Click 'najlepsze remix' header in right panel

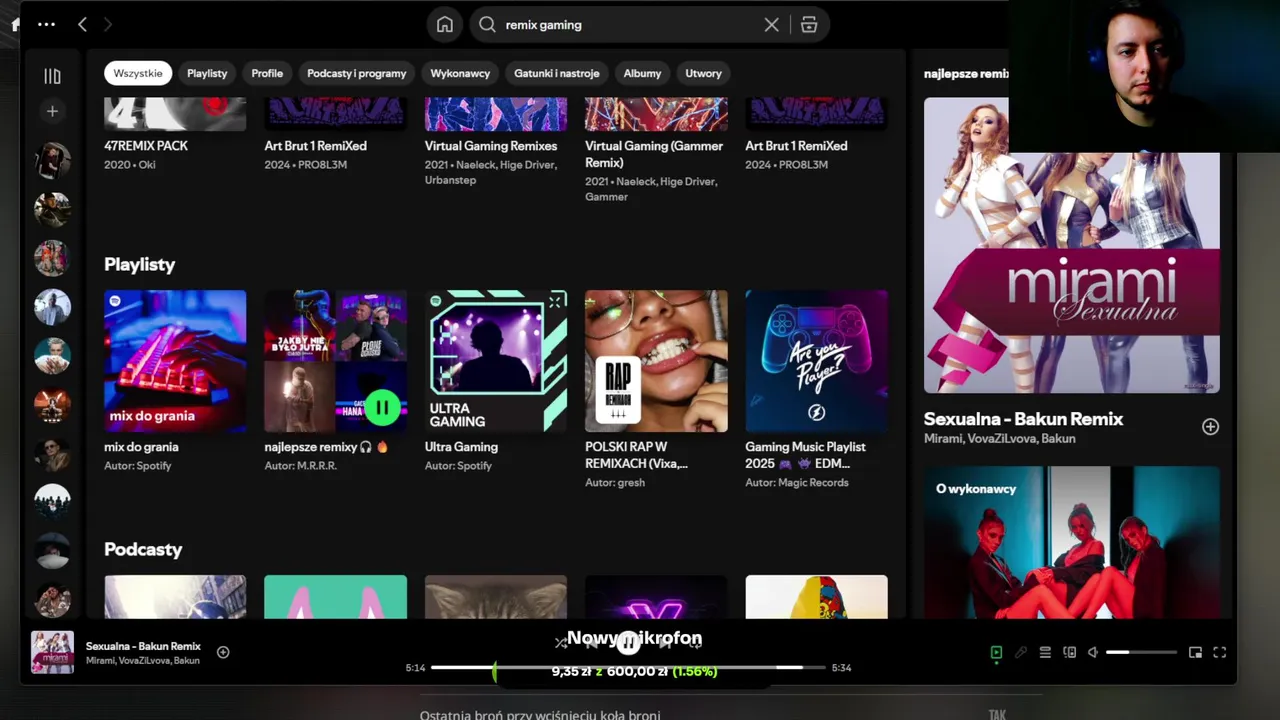(966, 74)
